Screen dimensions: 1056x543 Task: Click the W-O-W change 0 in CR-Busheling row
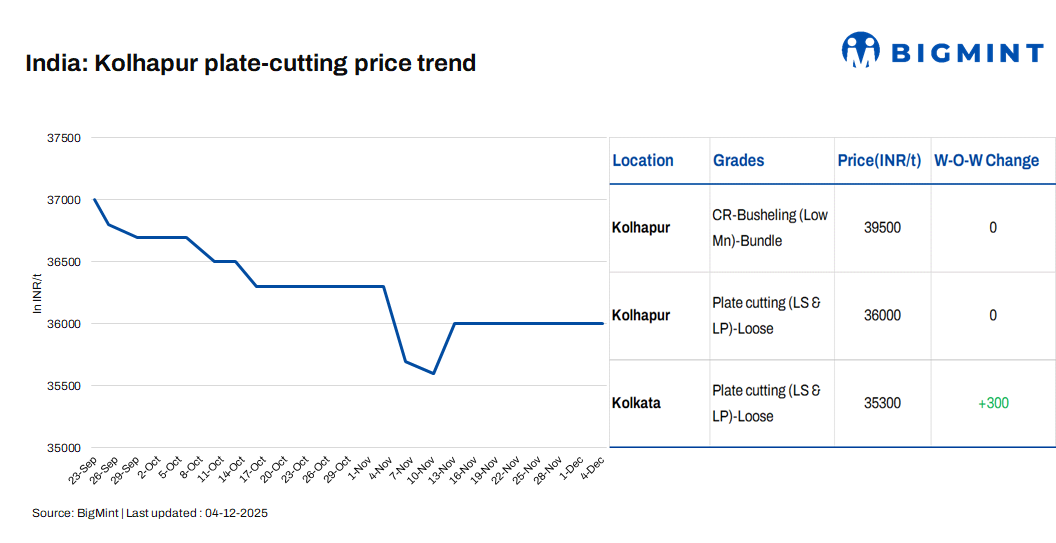point(993,228)
